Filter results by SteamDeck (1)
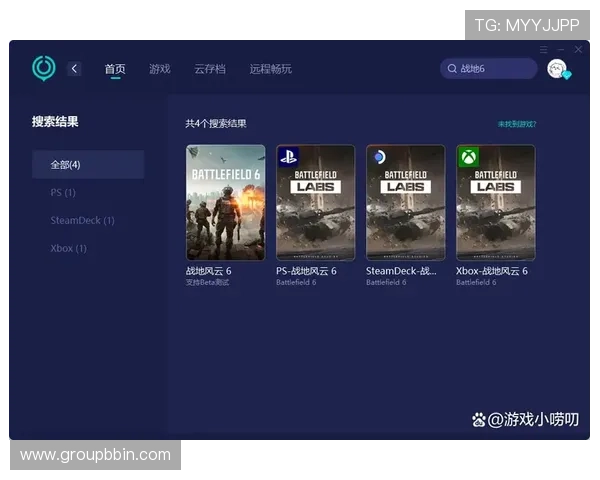 coord(82,220)
